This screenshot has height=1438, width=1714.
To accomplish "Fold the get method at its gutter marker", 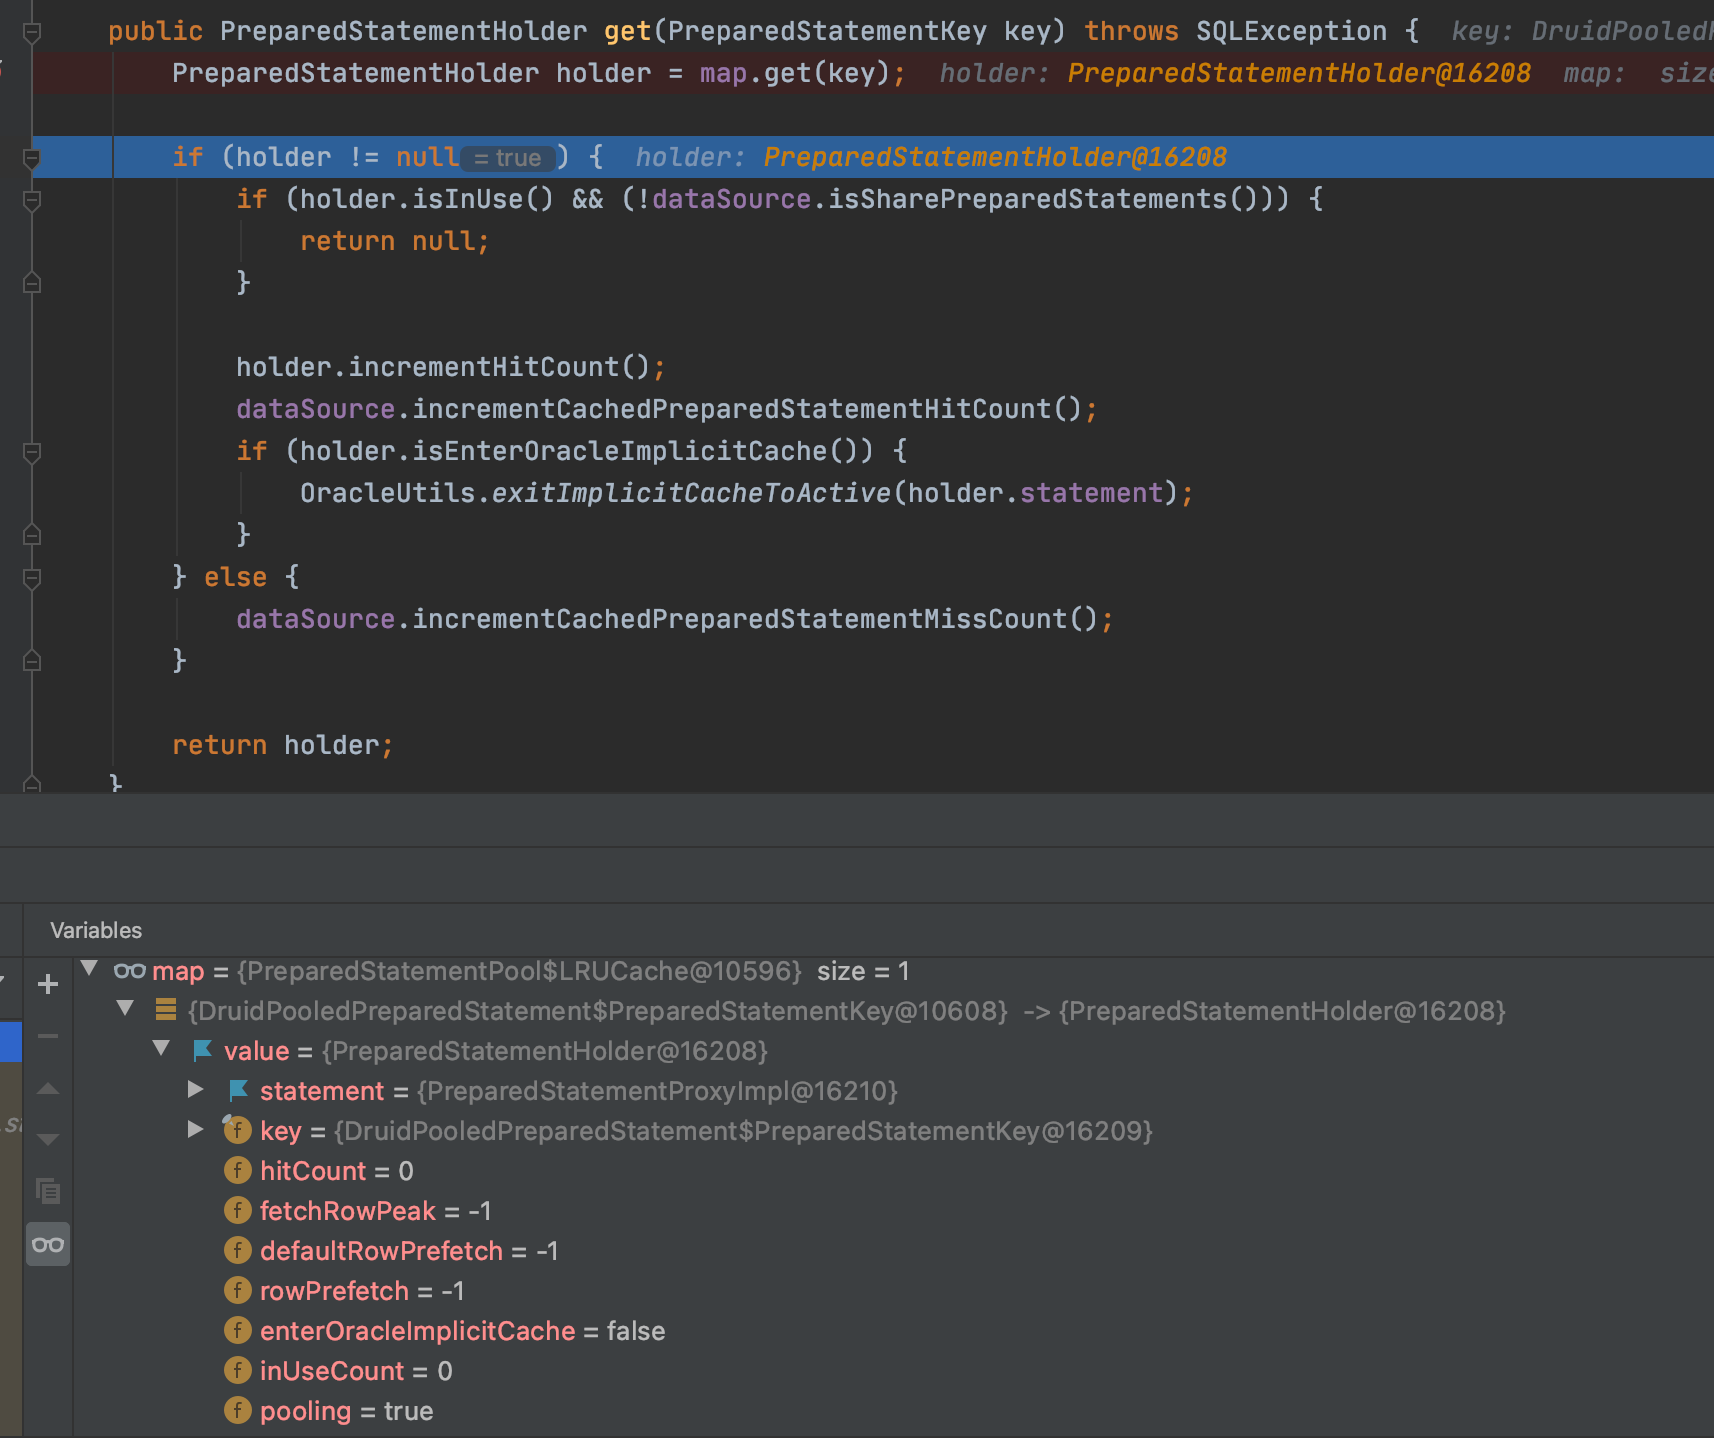I will coord(32,33).
